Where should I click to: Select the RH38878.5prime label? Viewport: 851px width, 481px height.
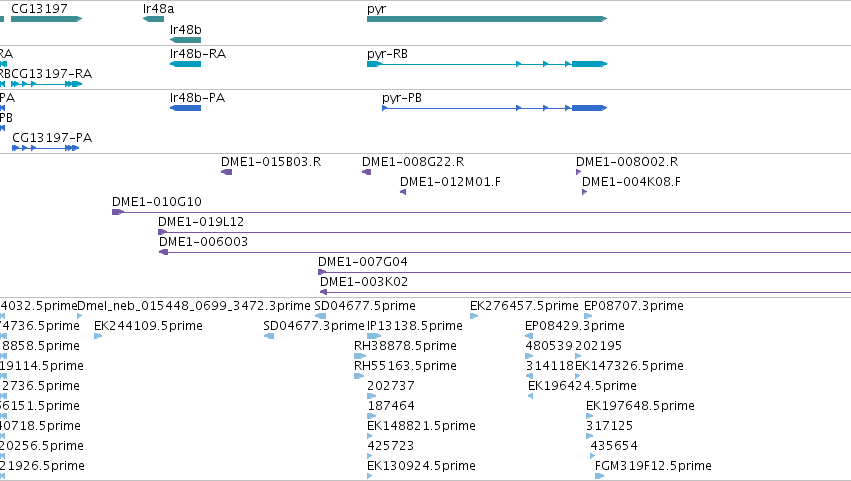(405, 346)
